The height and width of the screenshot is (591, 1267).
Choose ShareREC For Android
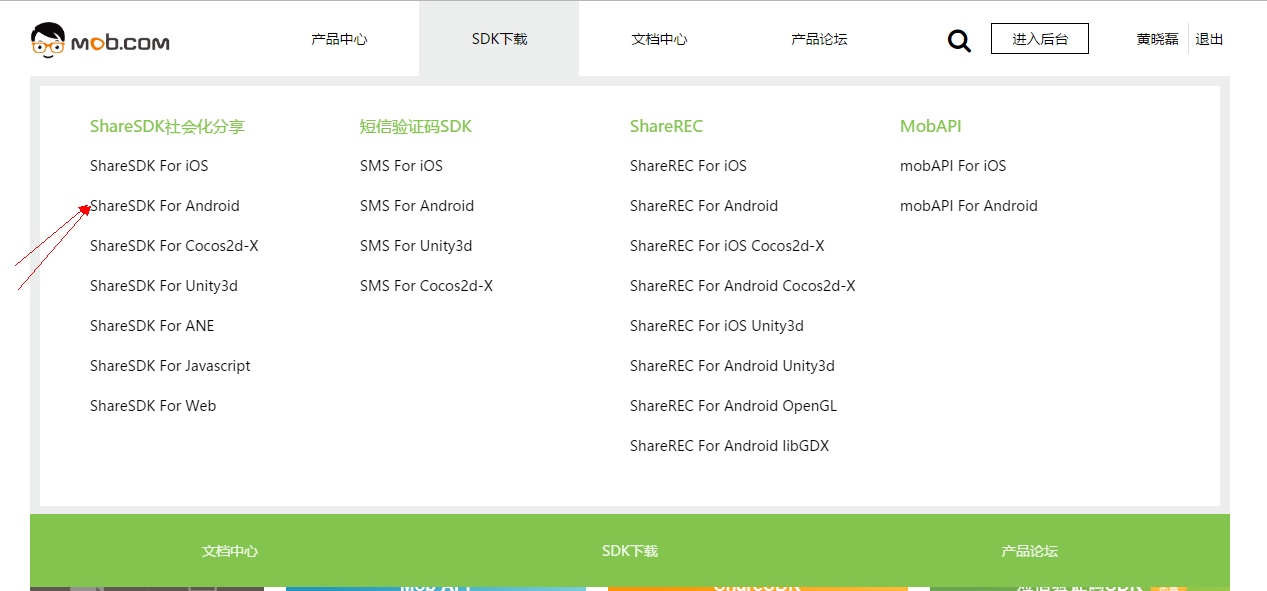coord(704,206)
